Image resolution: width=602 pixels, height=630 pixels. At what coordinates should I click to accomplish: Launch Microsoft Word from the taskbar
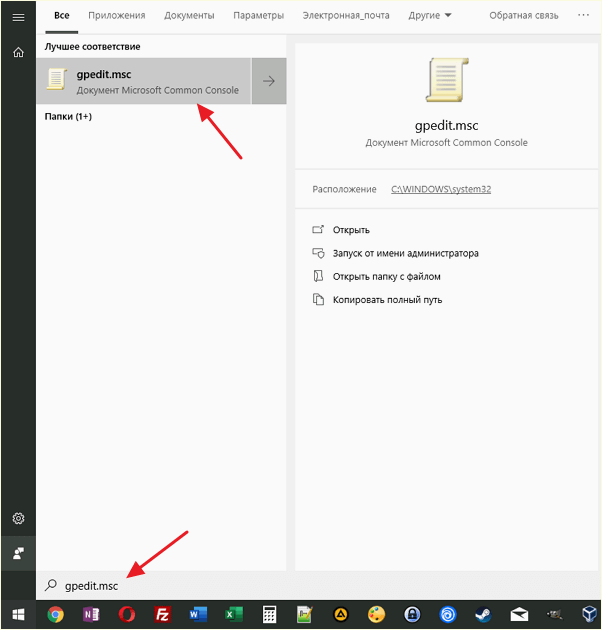click(x=198, y=615)
